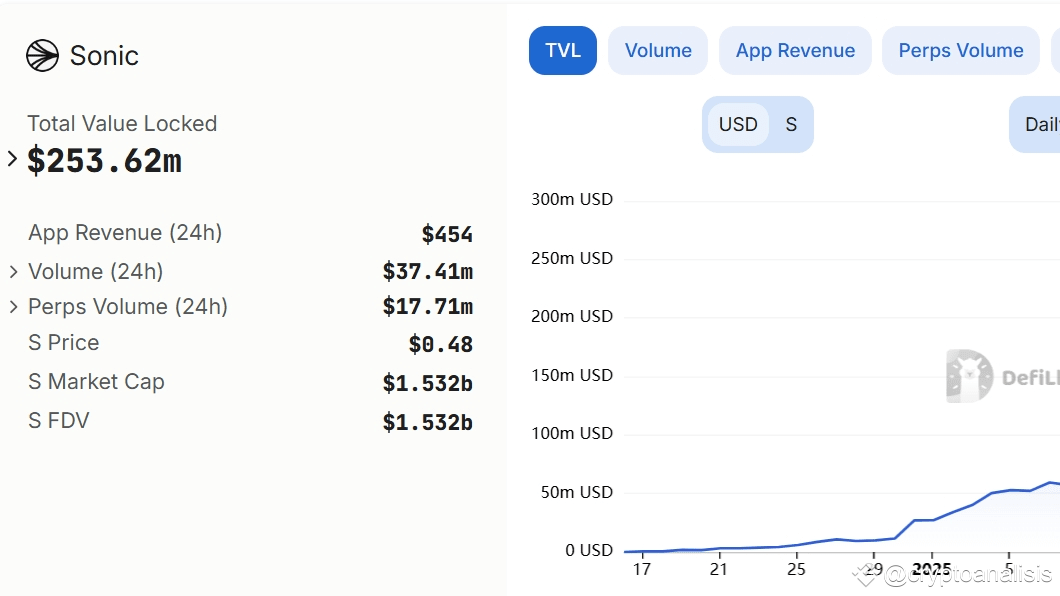Click the Sonic chain name heading
Screen dimensions: 1060x596
(104, 55)
